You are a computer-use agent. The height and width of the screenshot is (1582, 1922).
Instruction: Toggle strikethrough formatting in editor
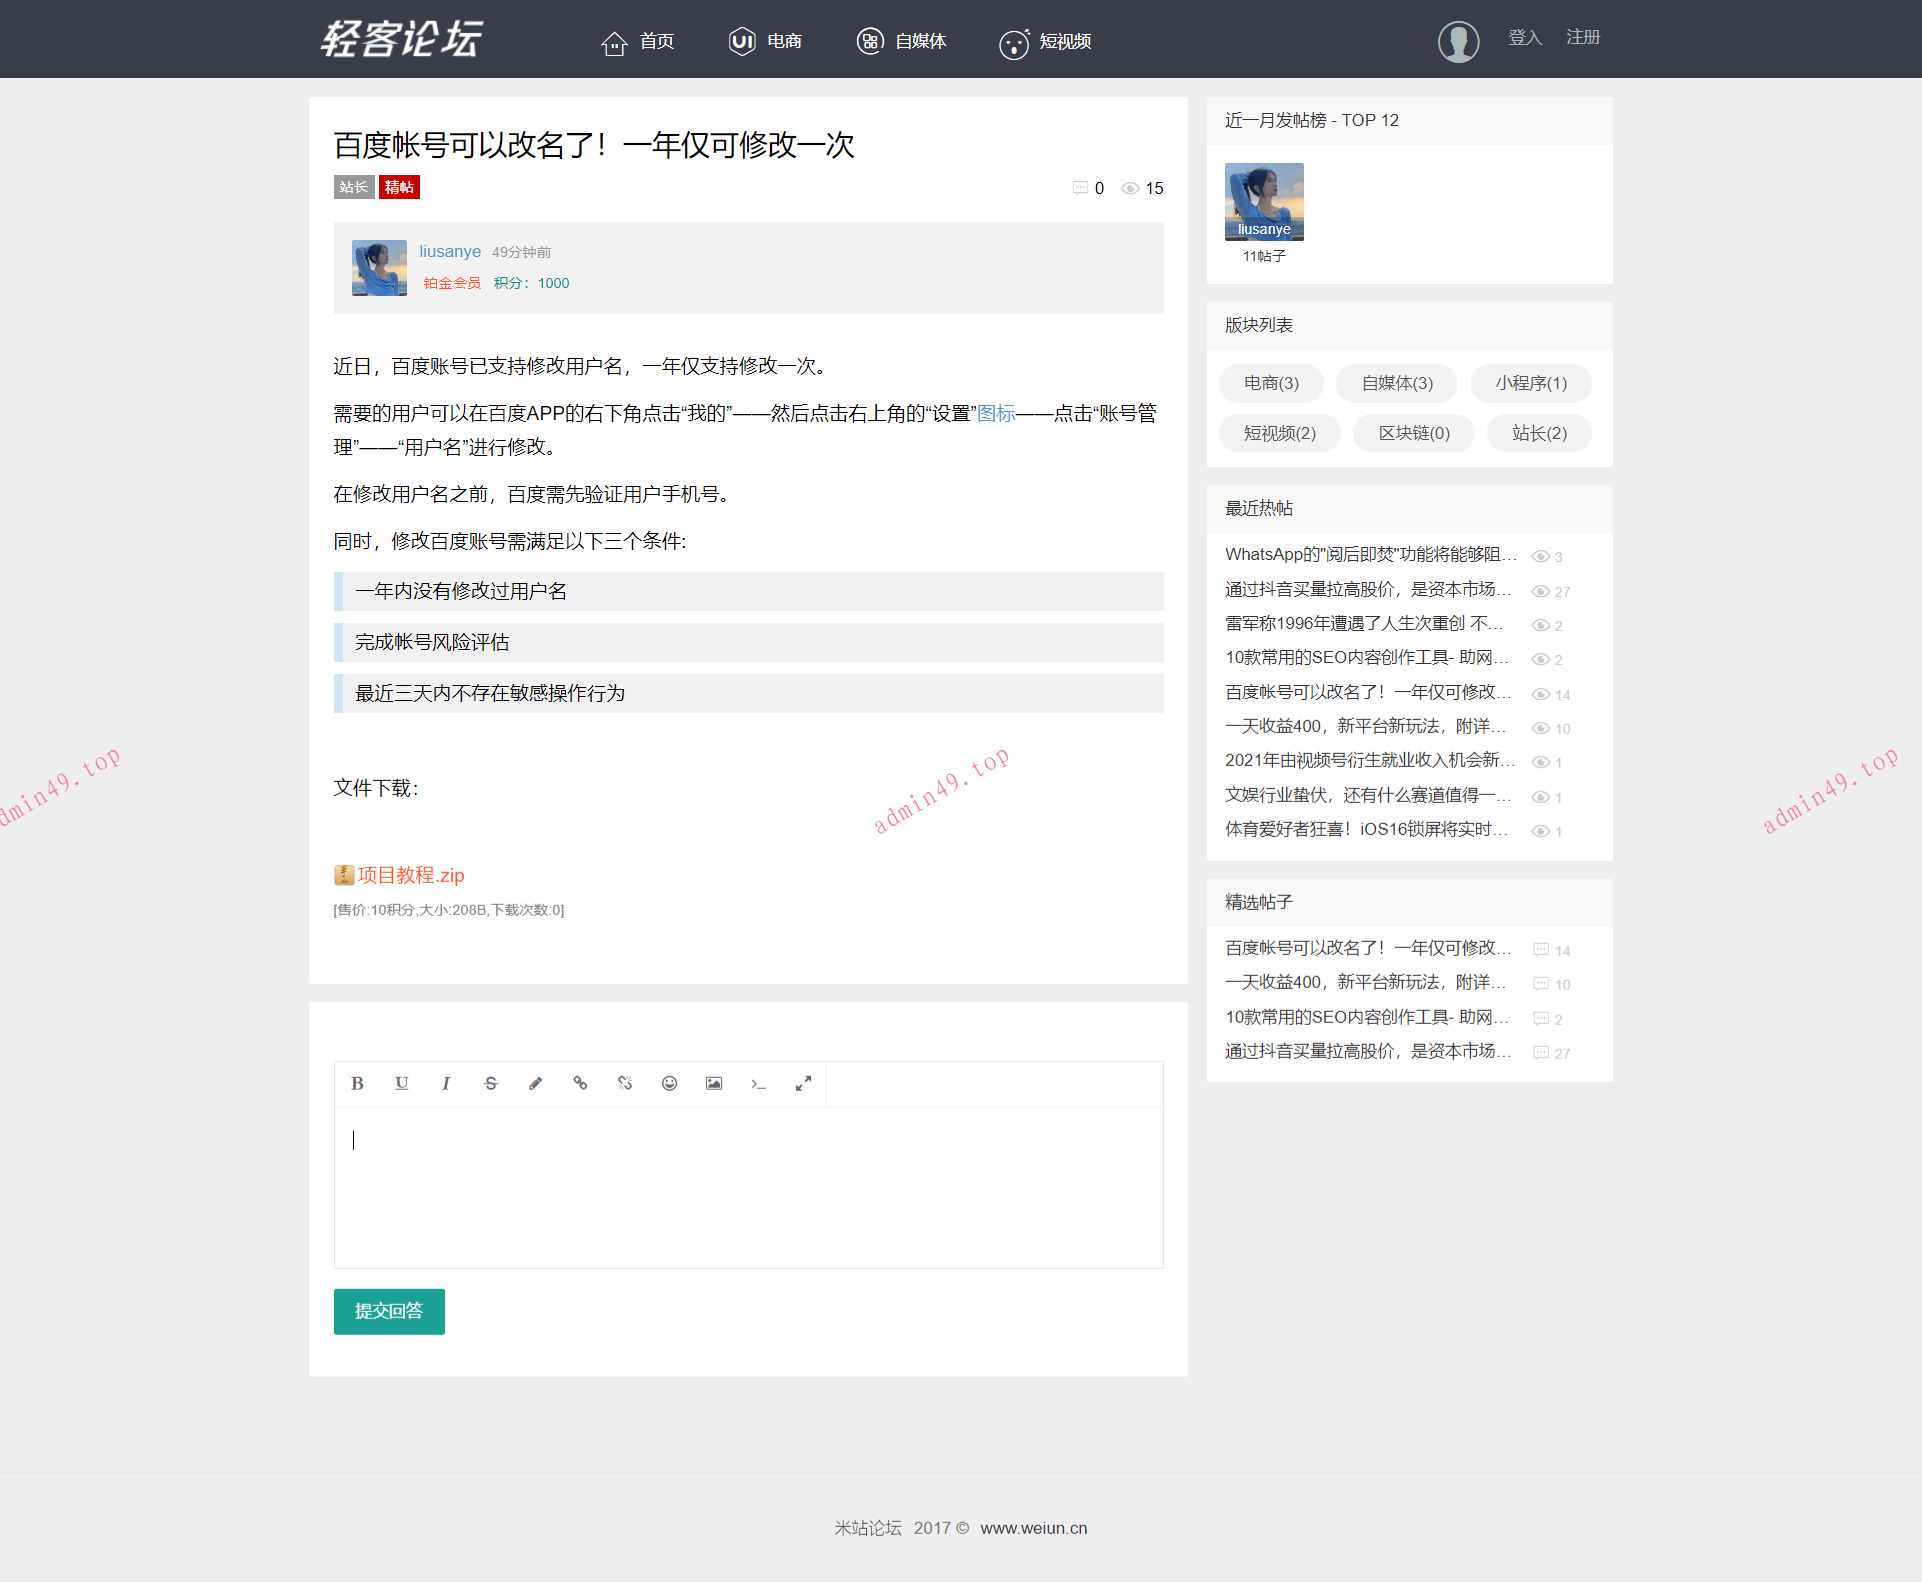pyautogui.click(x=490, y=1083)
